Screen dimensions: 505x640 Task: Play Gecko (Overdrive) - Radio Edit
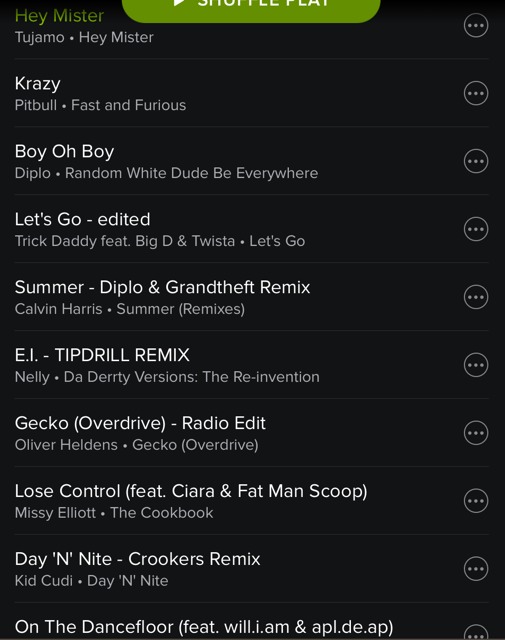coord(229,433)
